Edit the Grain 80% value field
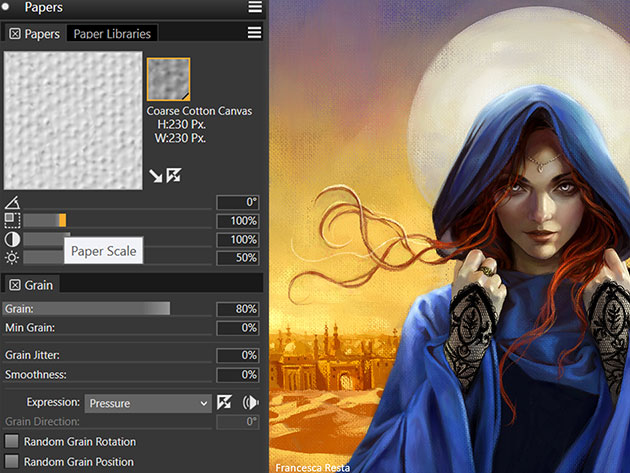 [237, 309]
